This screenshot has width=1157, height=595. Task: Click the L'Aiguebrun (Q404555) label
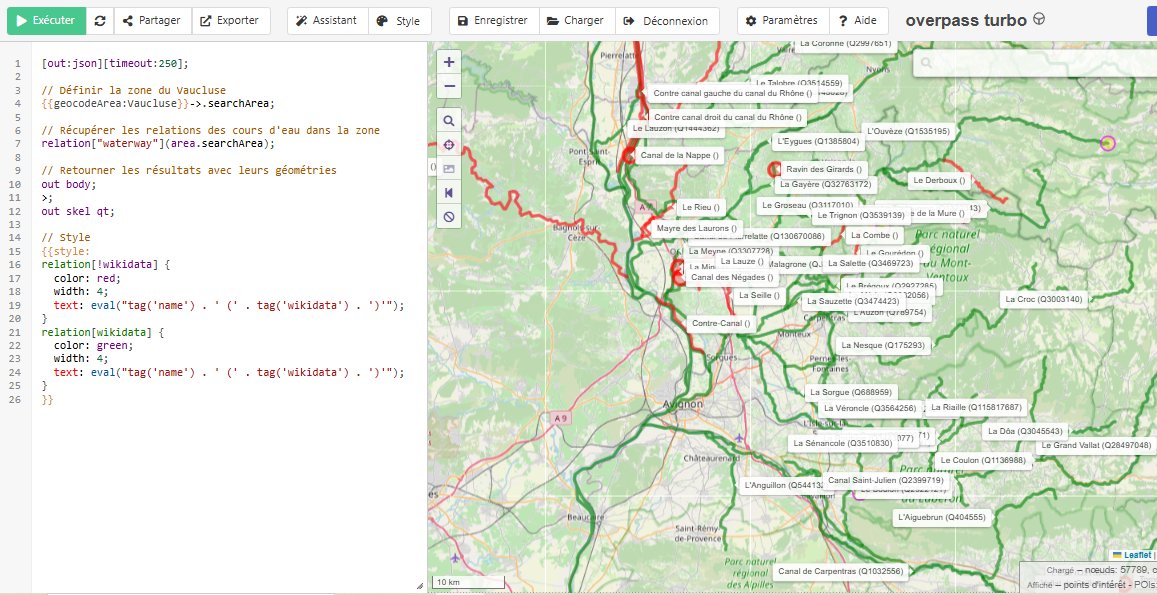(942, 518)
